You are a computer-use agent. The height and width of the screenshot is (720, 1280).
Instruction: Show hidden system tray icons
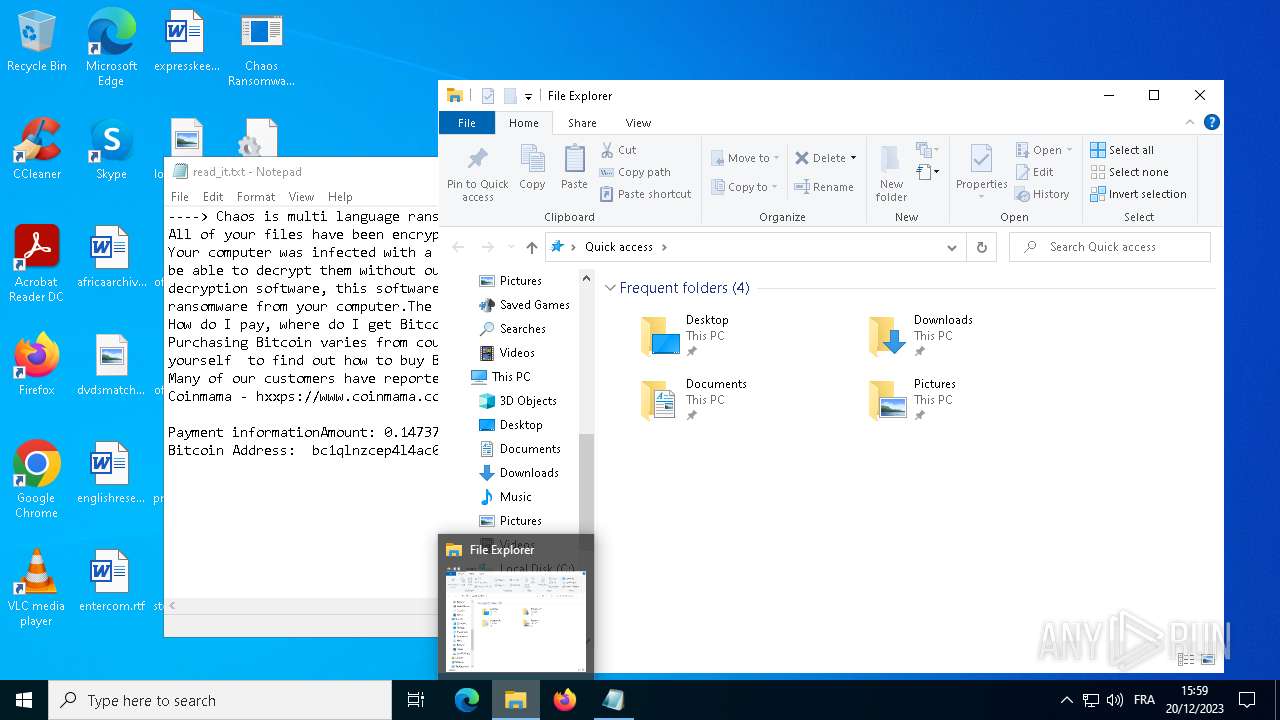click(1066, 700)
